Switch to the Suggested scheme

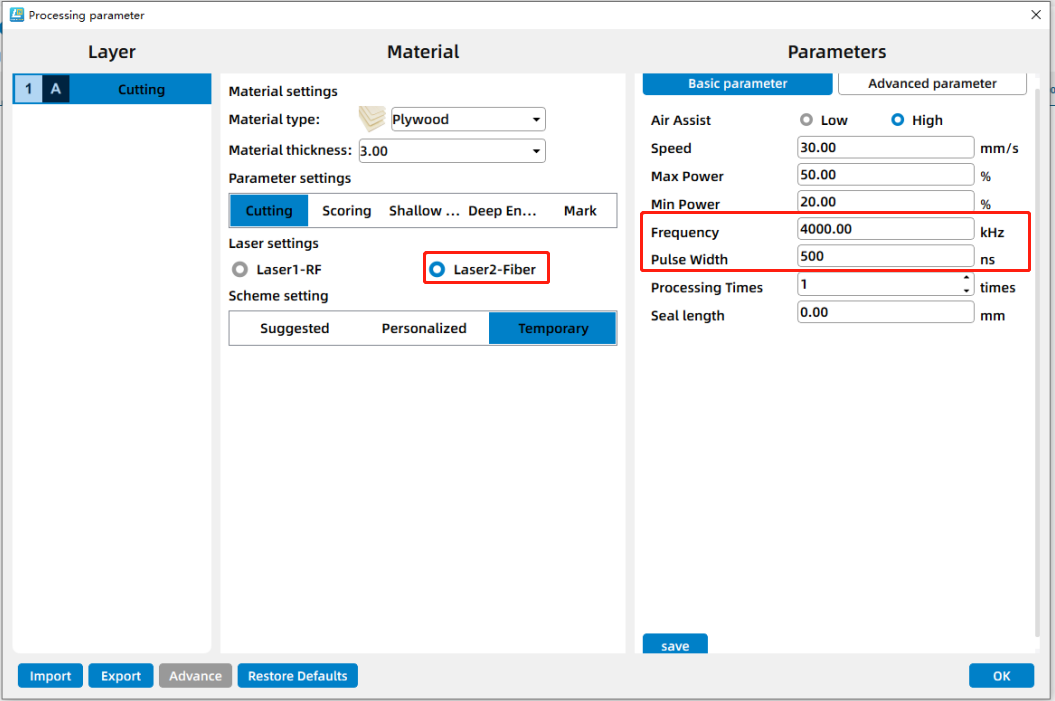point(294,328)
